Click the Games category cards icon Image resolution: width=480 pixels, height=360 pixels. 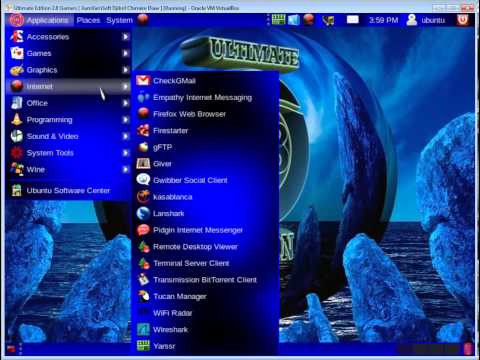pyautogui.click(x=17, y=53)
